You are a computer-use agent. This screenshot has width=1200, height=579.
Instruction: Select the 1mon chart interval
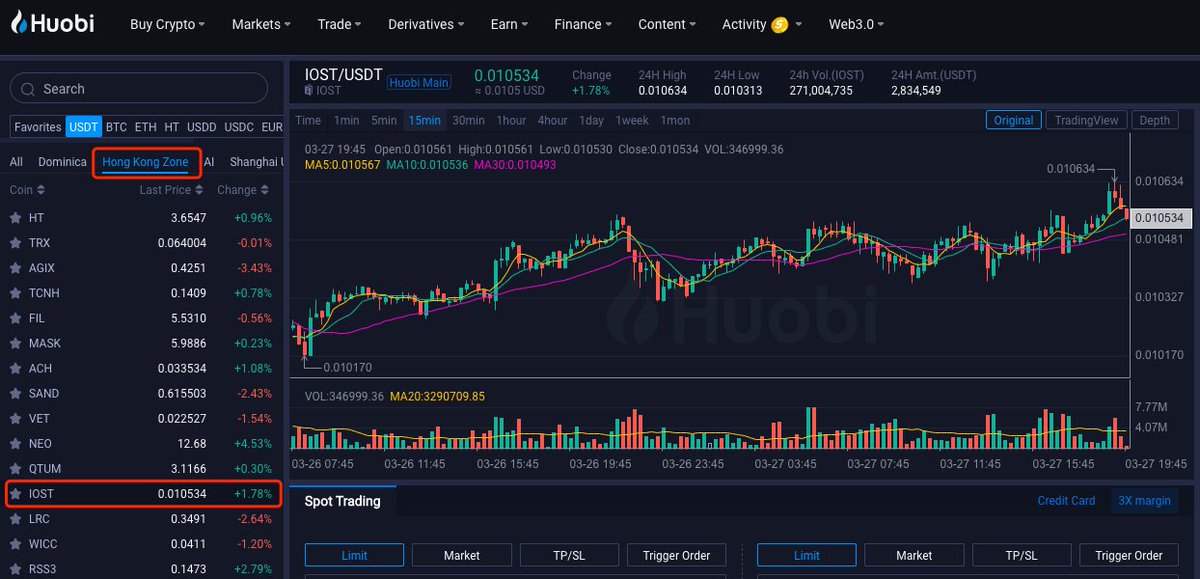tap(674, 120)
